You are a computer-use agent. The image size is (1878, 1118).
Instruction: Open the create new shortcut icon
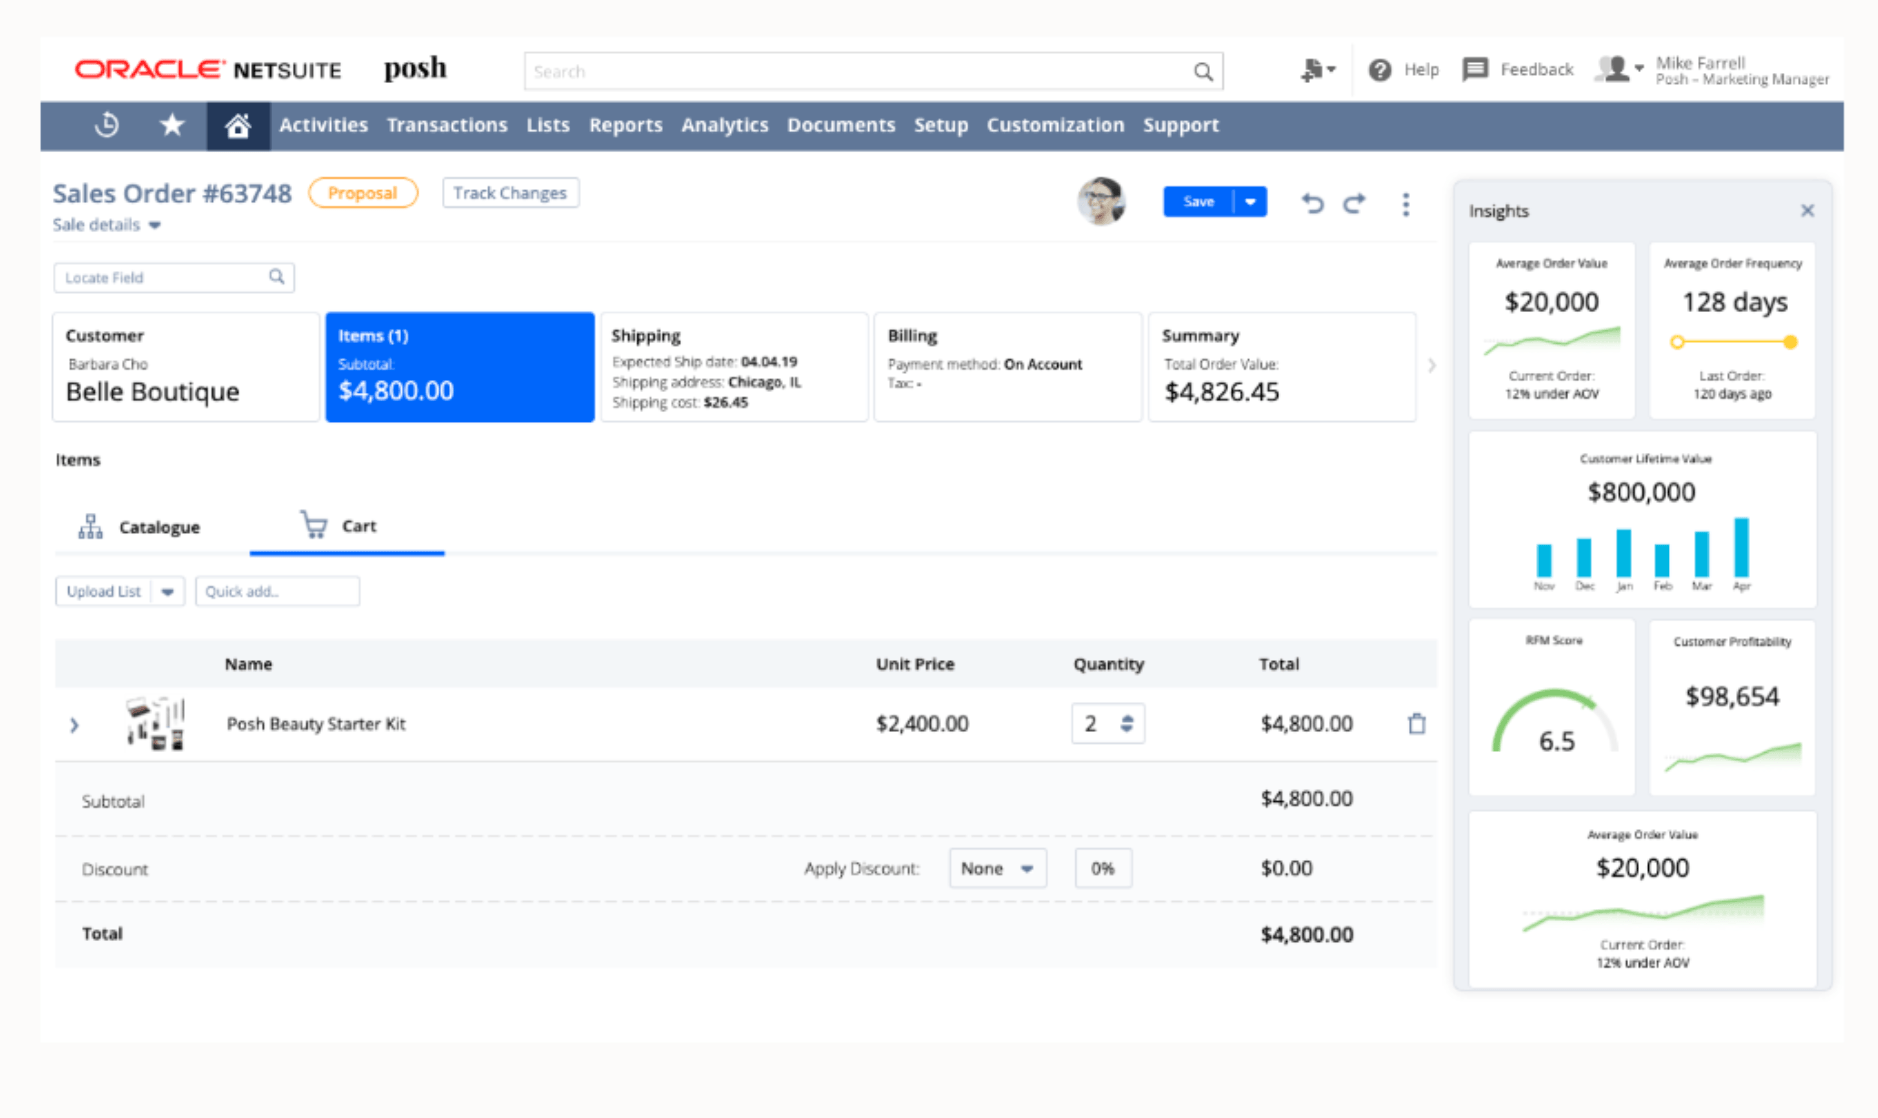coord(1317,70)
